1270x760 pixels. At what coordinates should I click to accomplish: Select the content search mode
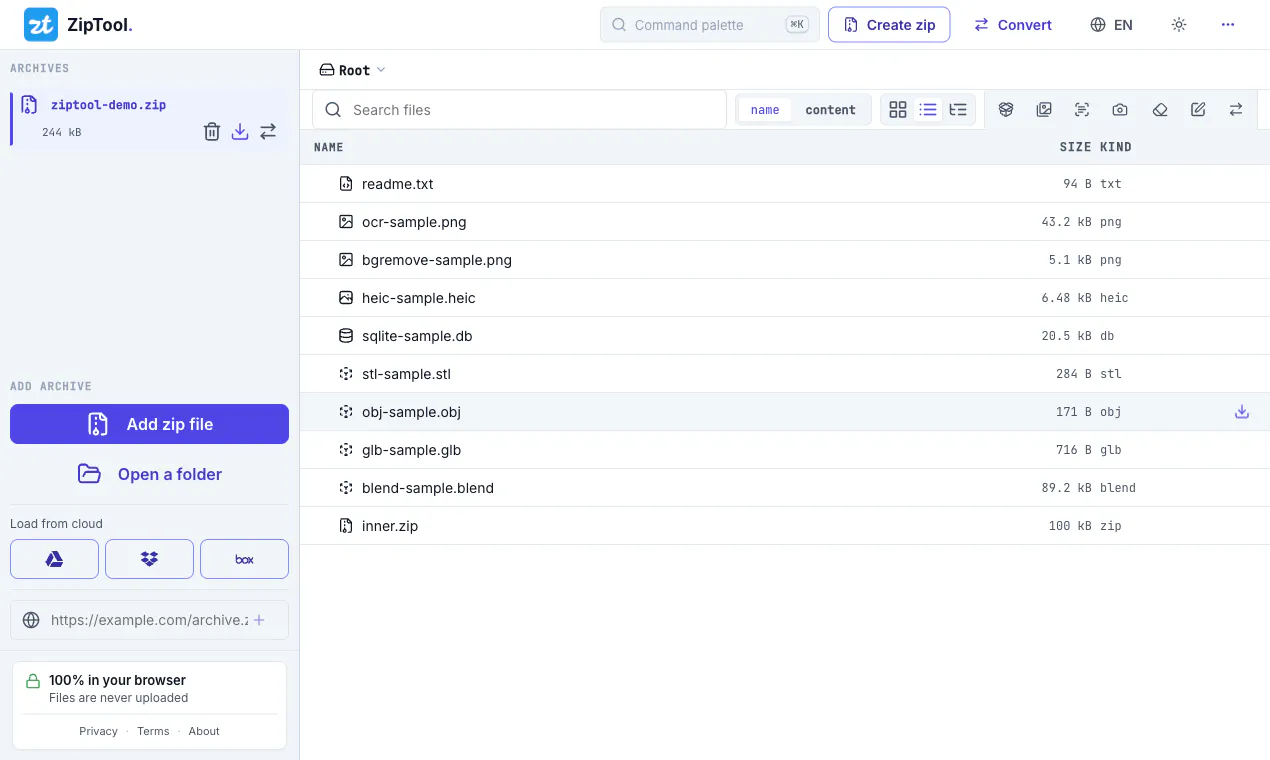click(x=830, y=110)
